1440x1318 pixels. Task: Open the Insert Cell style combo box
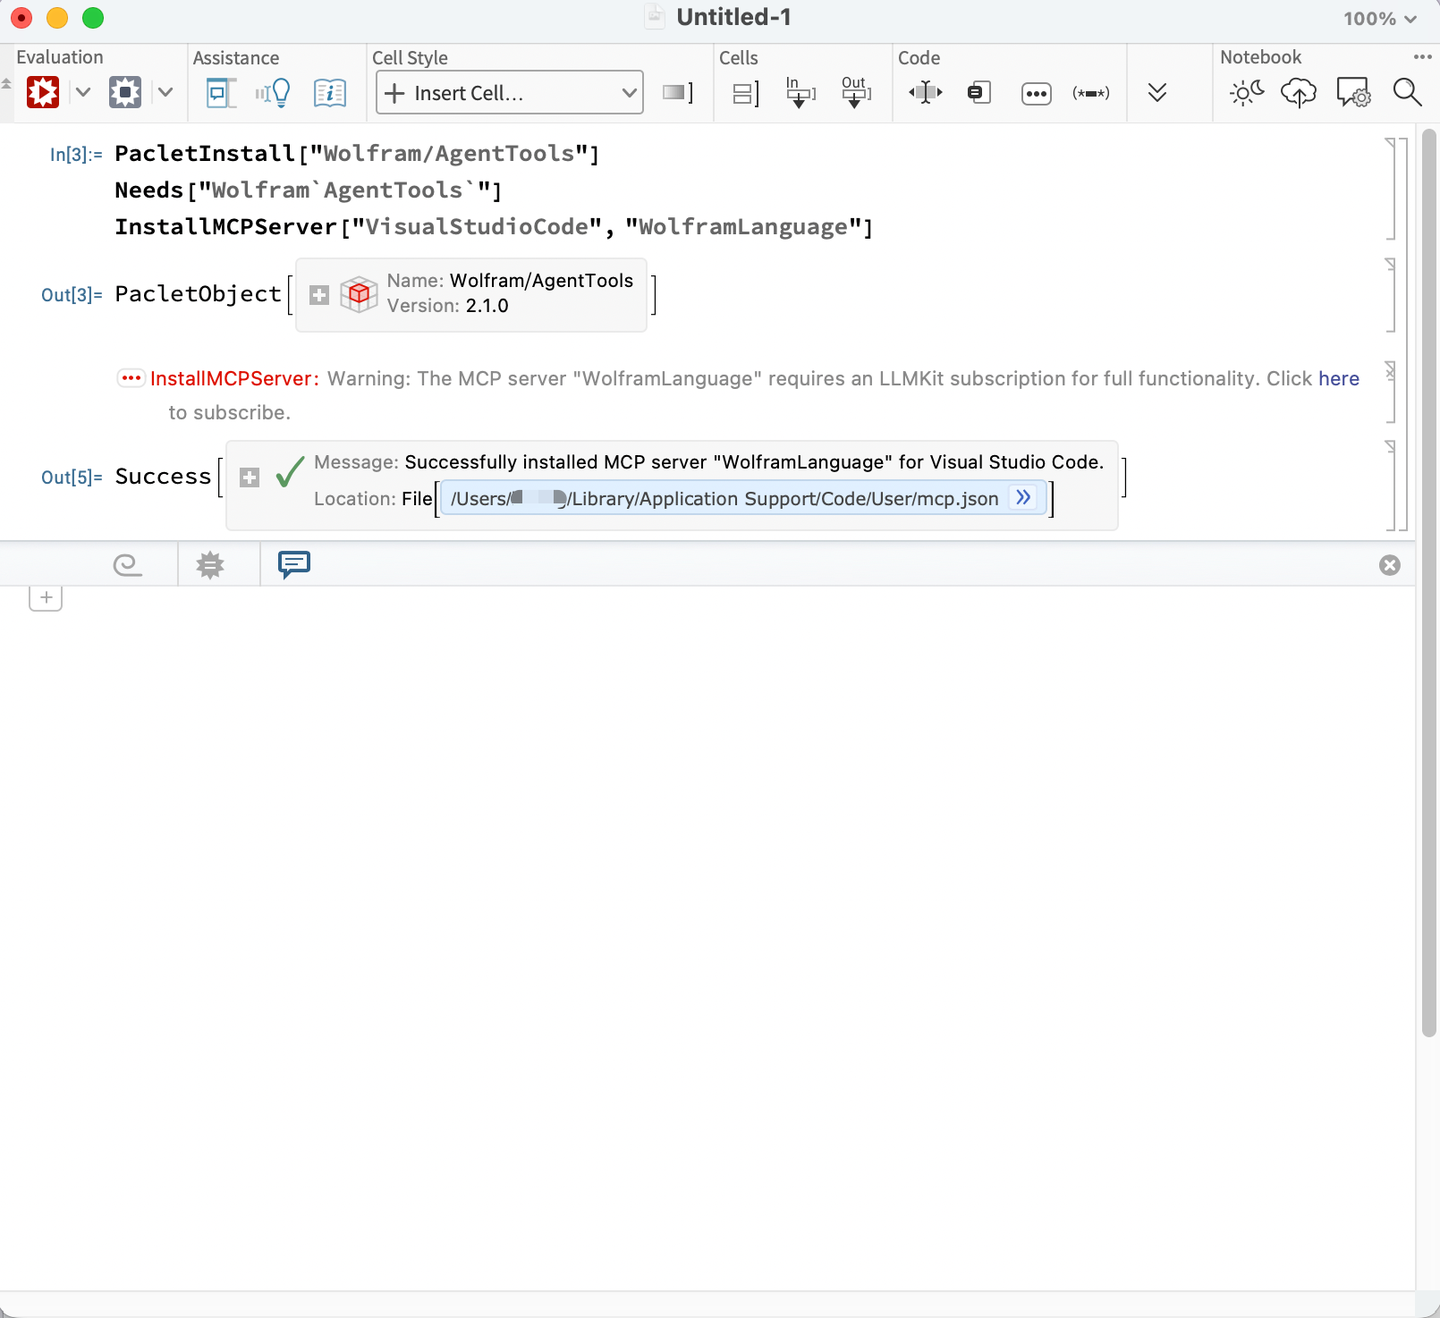pyautogui.click(x=510, y=93)
